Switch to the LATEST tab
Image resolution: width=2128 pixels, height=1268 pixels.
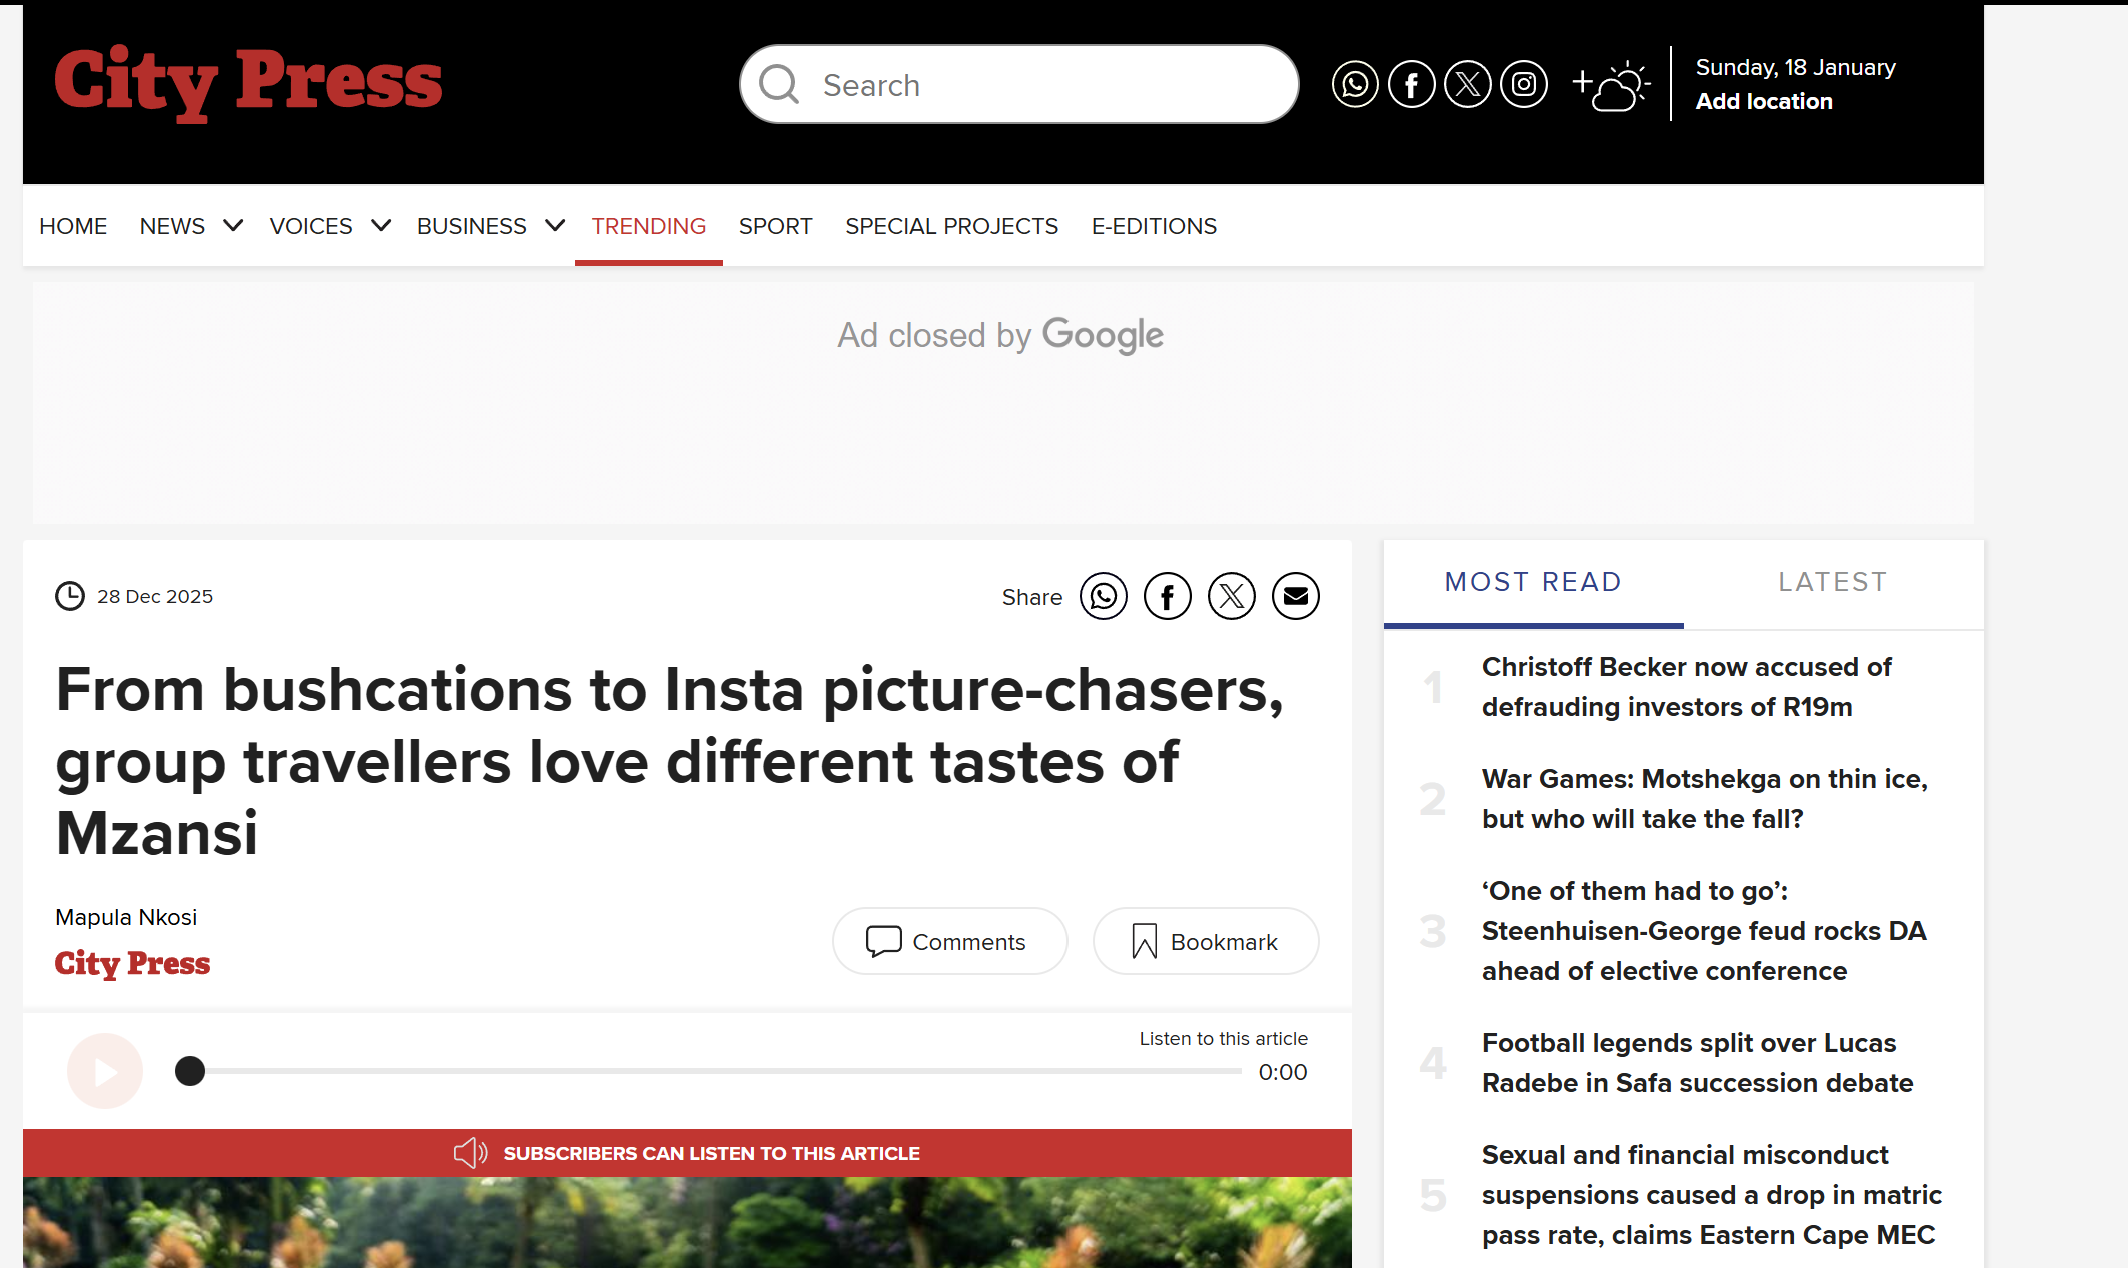pyautogui.click(x=1832, y=582)
